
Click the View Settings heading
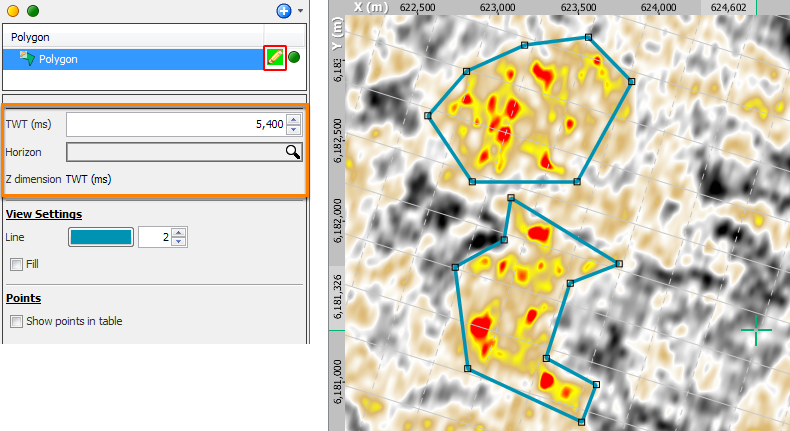(44, 214)
